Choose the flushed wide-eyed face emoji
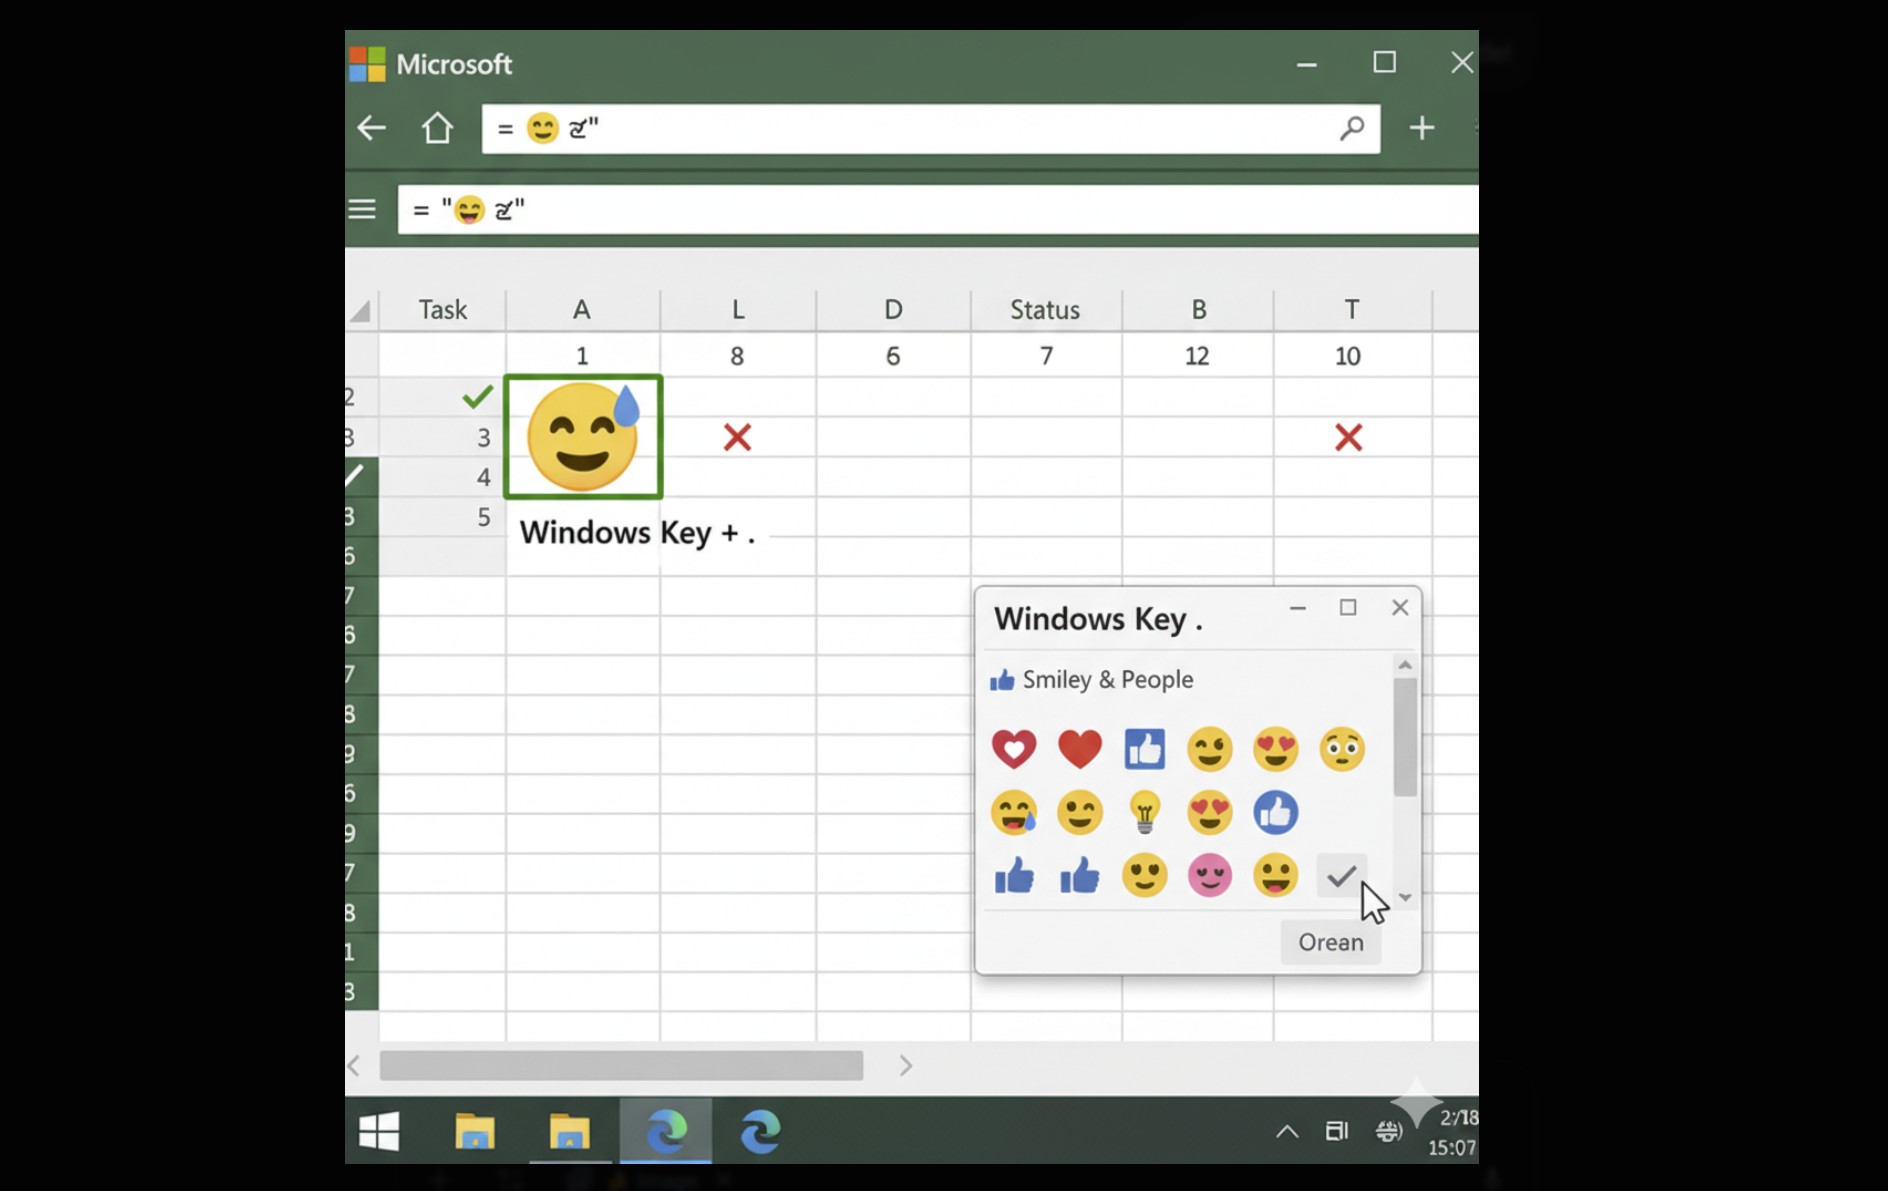The height and width of the screenshot is (1191, 1888). pyautogui.click(x=1341, y=749)
